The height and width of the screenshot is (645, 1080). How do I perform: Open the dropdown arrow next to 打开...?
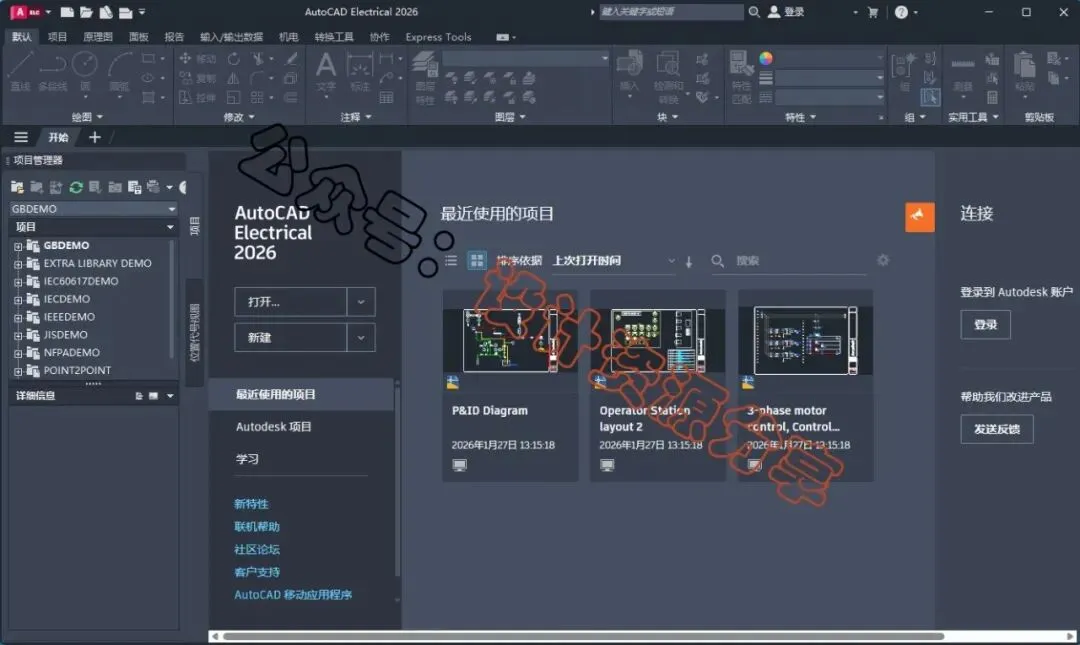tap(361, 302)
